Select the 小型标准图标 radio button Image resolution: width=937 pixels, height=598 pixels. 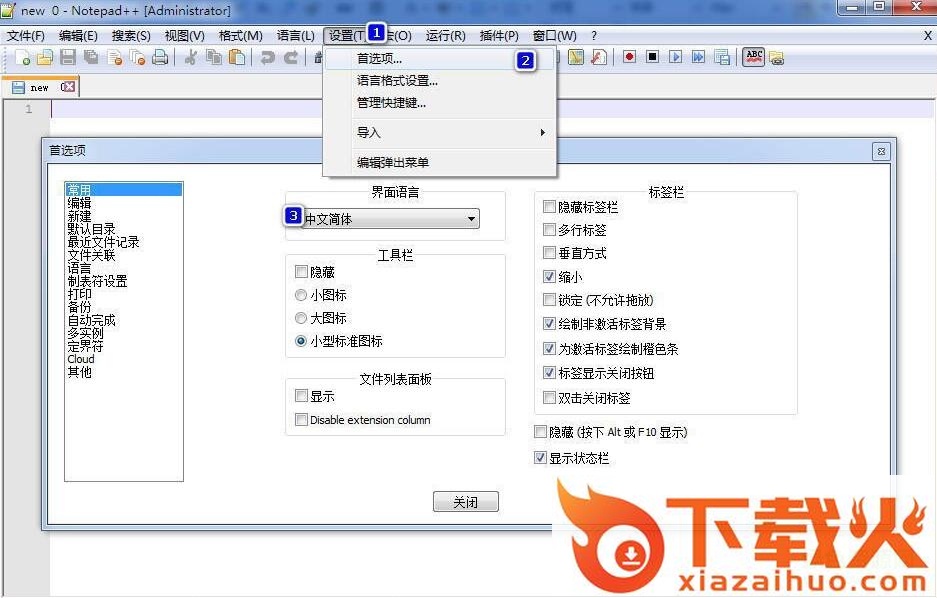coord(301,341)
